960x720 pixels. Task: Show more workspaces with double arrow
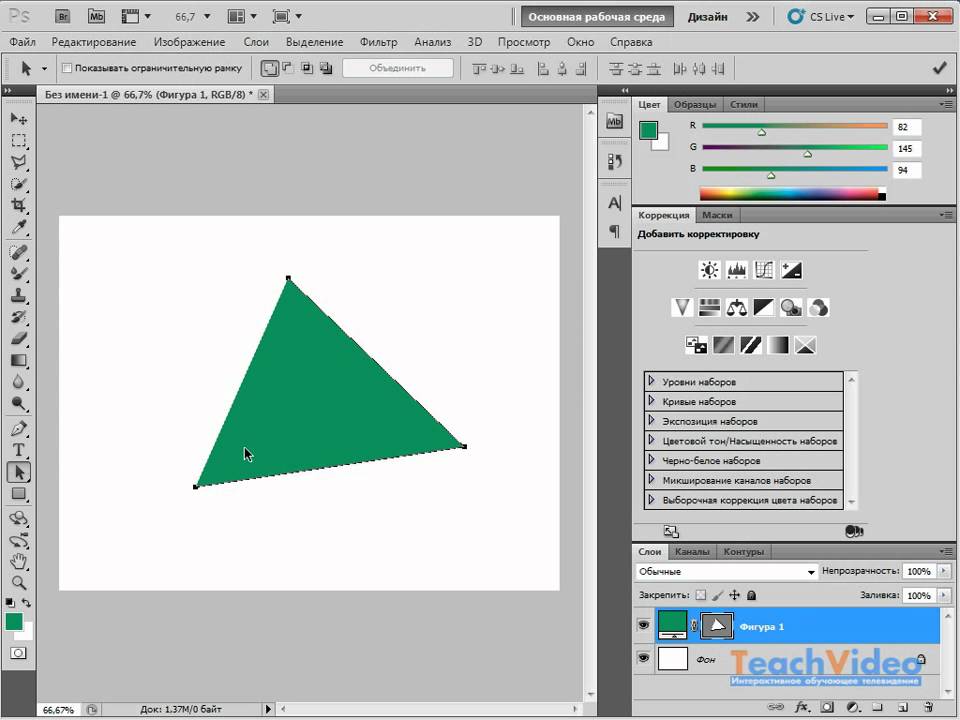pos(752,17)
